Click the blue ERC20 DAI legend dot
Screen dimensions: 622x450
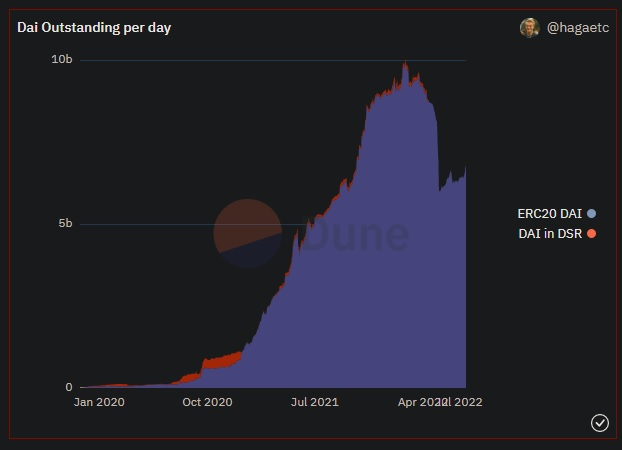[592, 213]
